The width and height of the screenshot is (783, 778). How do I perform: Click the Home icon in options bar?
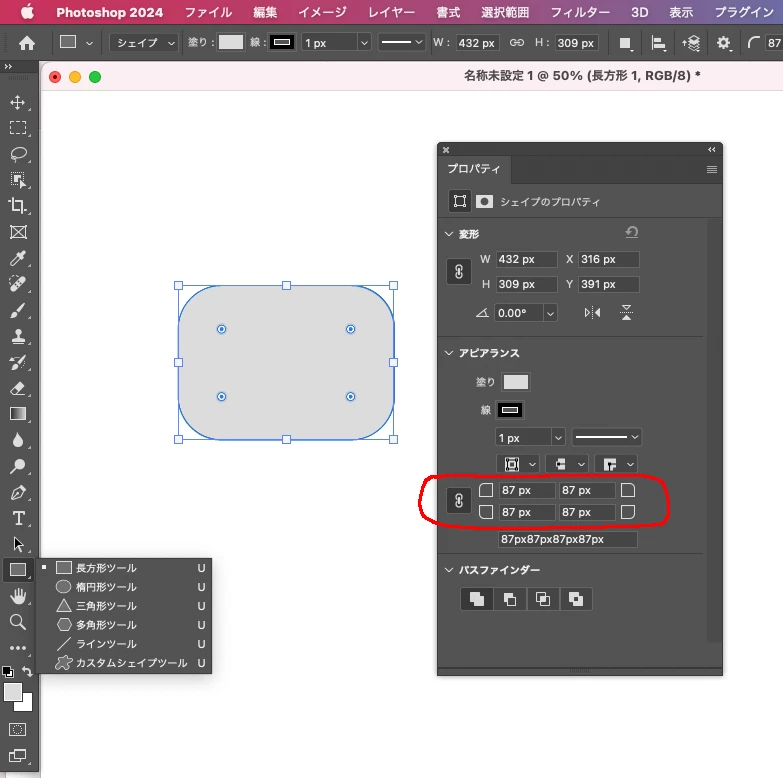(27, 43)
